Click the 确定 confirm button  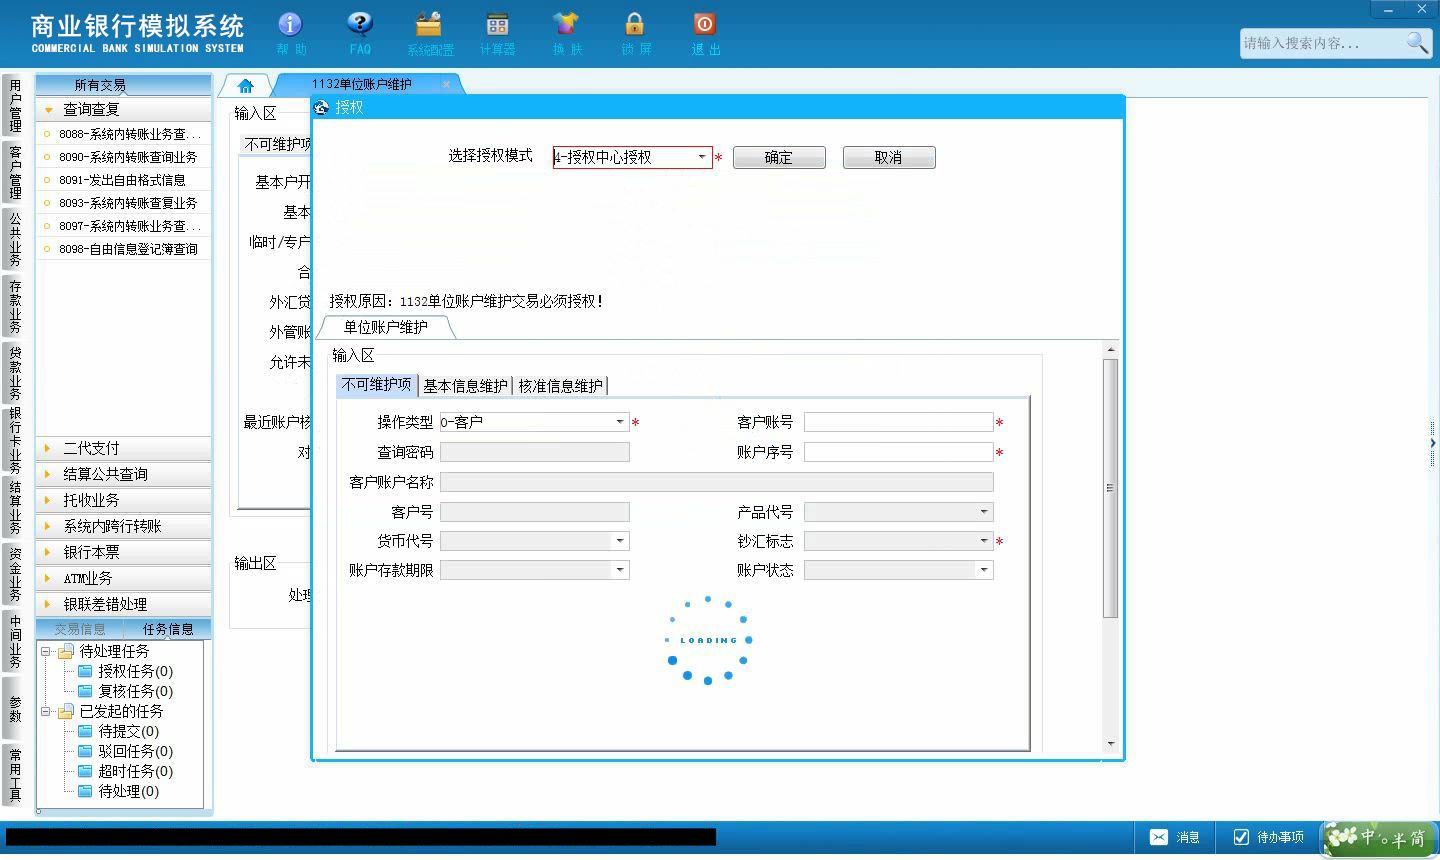[x=779, y=157]
